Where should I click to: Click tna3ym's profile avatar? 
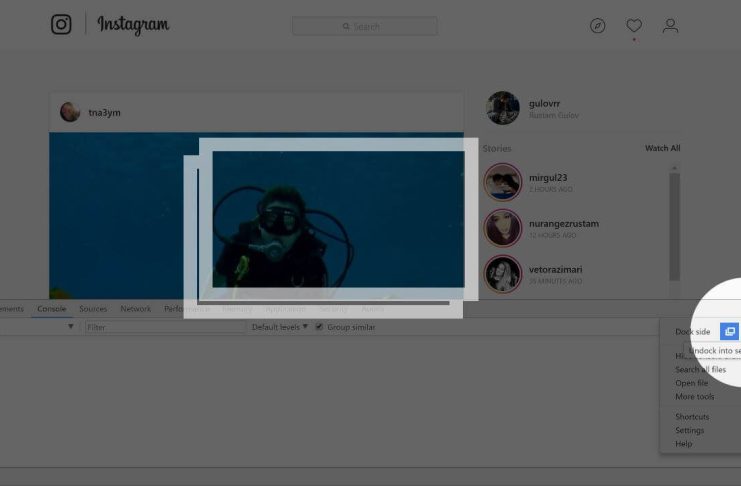point(70,112)
